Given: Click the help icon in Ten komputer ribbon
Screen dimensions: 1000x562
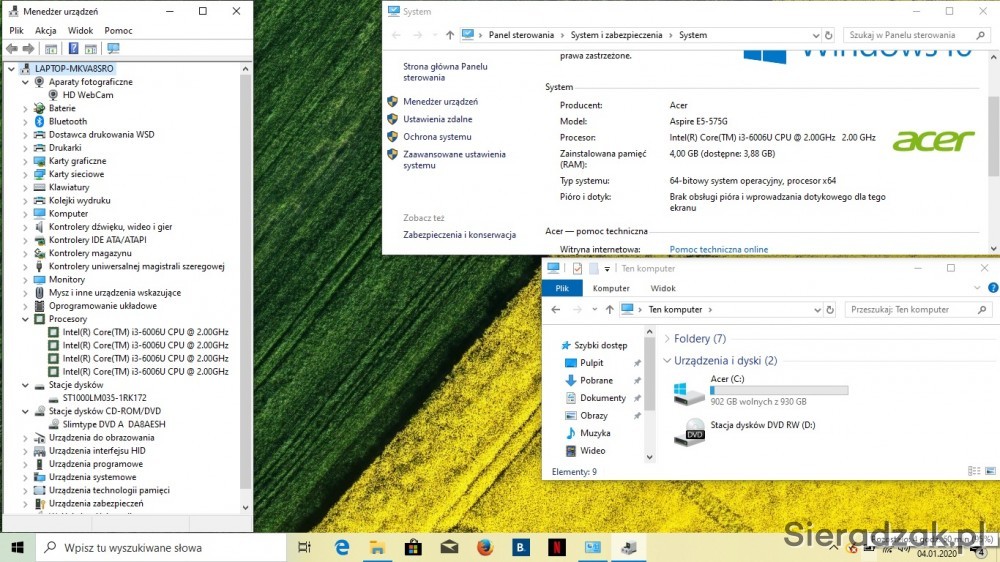Looking at the screenshot, I should point(992,288).
